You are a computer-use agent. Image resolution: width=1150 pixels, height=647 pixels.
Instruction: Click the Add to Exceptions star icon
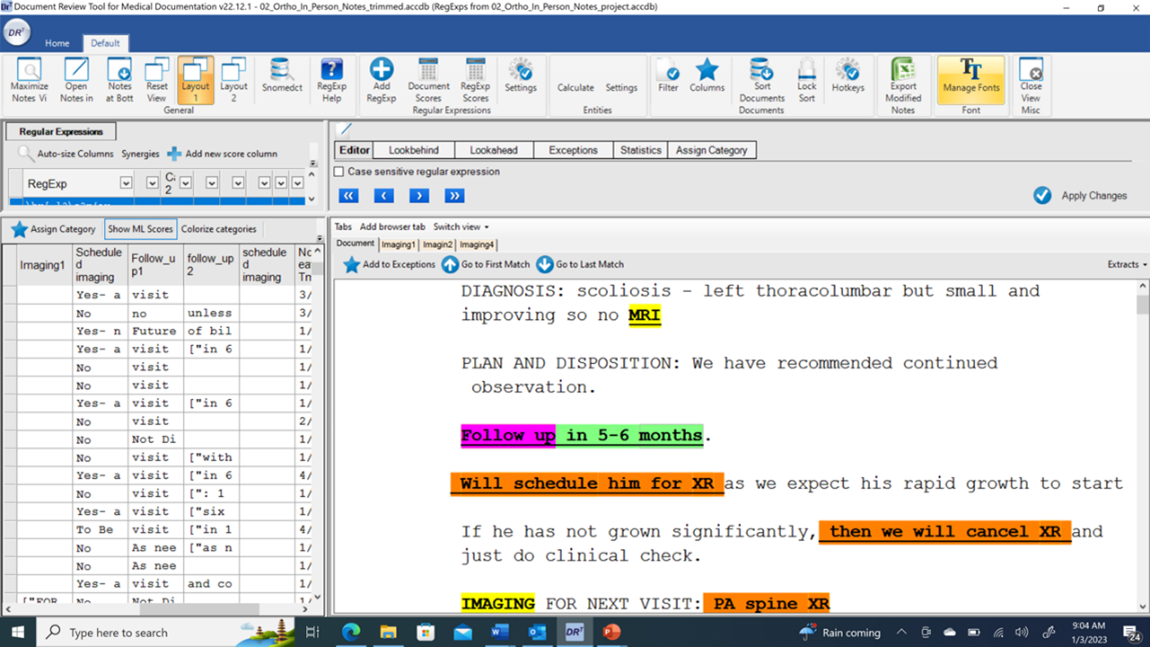point(351,264)
